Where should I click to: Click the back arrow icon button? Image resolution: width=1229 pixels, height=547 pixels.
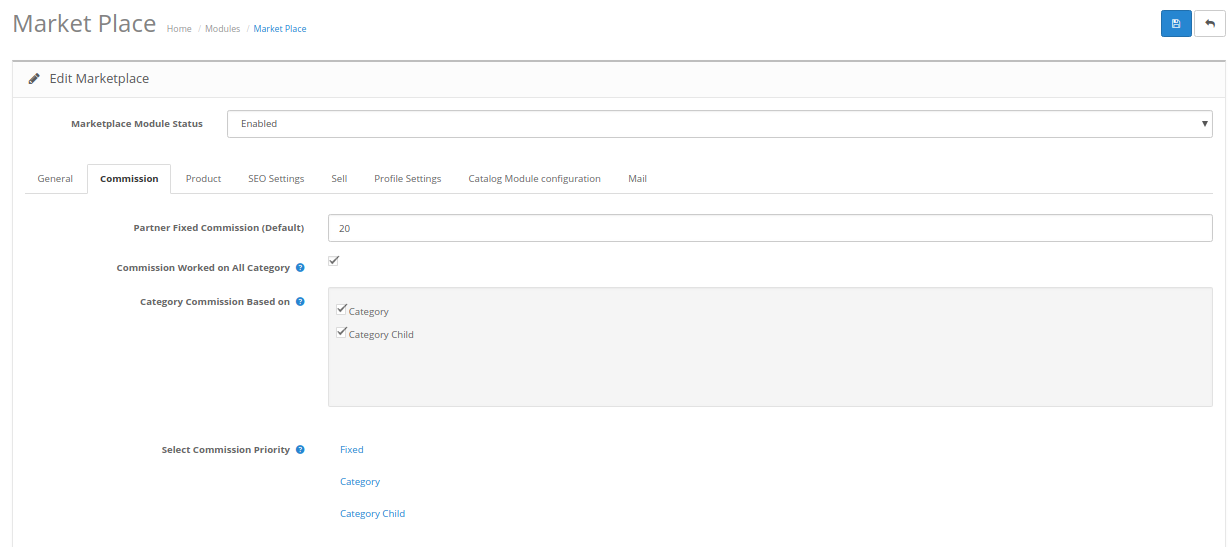point(1209,24)
